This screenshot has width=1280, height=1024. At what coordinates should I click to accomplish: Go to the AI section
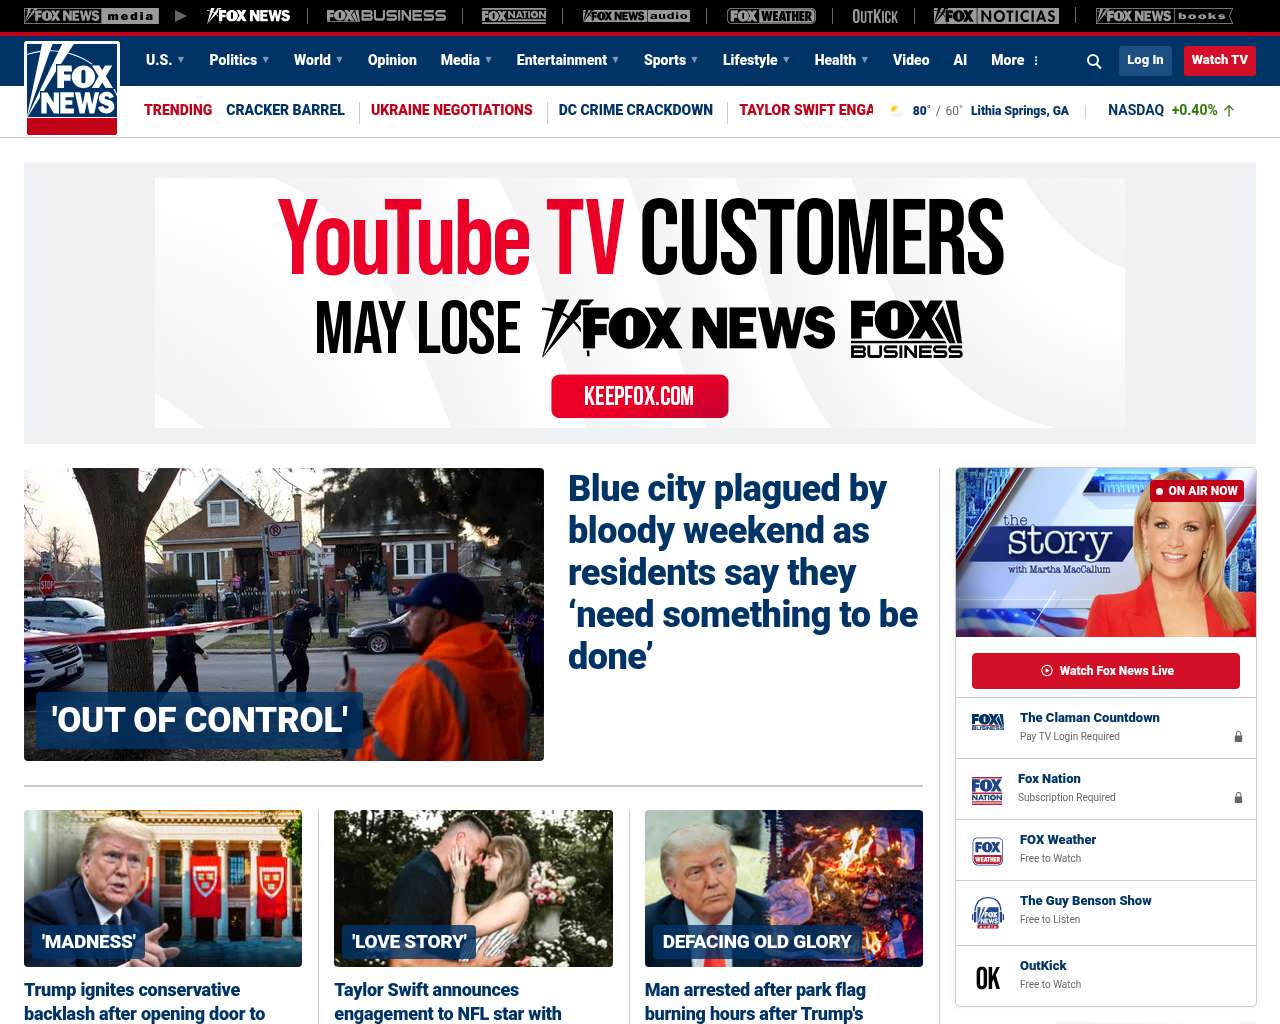tap(960, 60)
